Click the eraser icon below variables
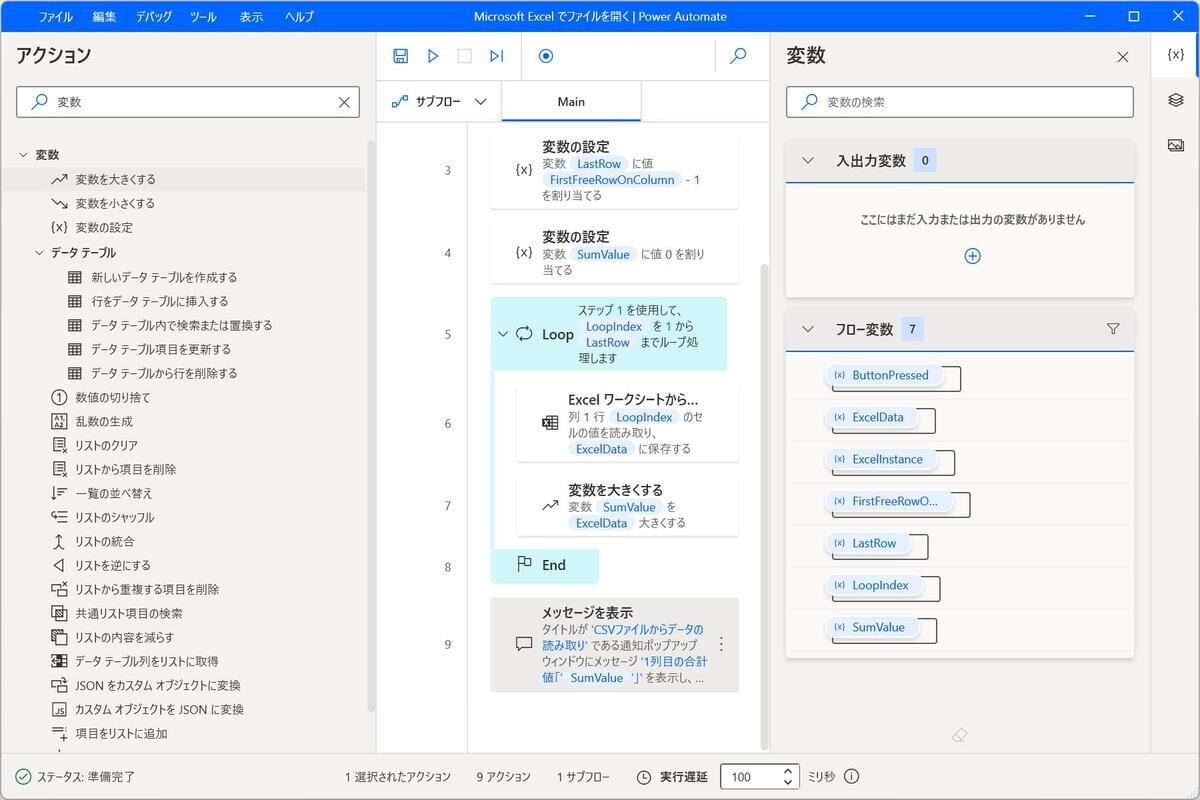 pos(960,735)
